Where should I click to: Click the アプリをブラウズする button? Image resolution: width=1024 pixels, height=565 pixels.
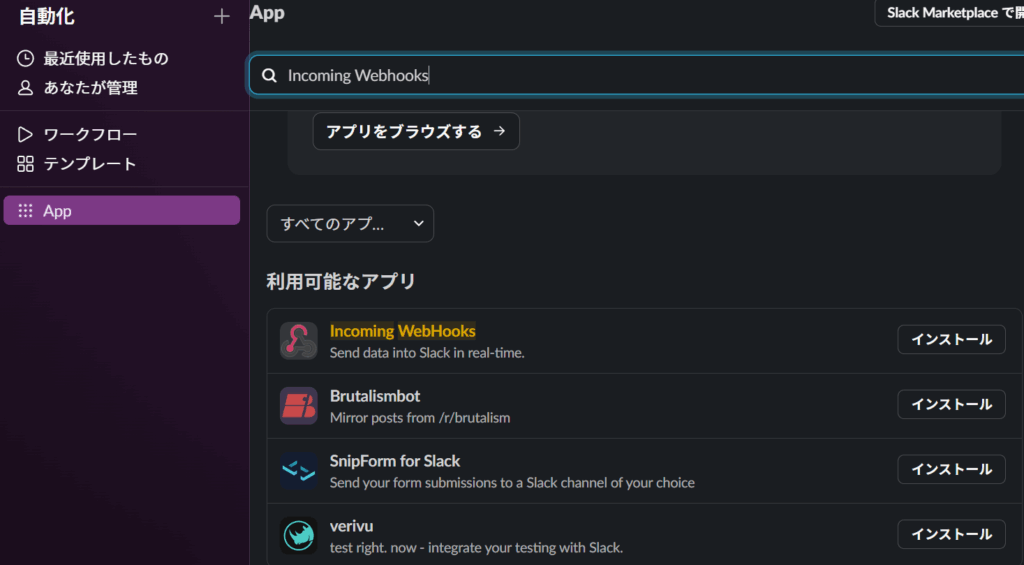(416, 131)
